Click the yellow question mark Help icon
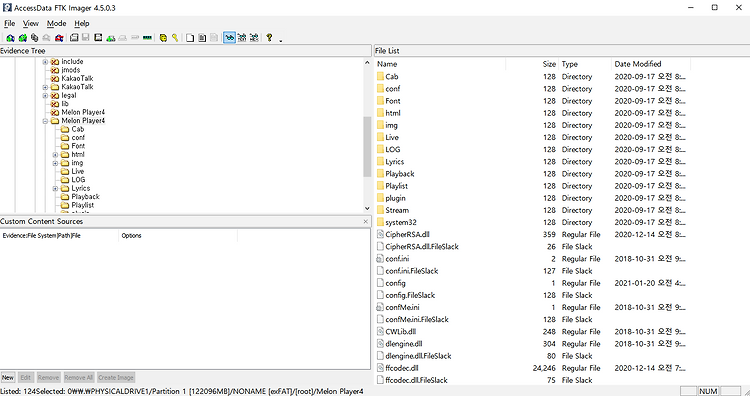Viewport: 750px width, 396px height. 269,38
